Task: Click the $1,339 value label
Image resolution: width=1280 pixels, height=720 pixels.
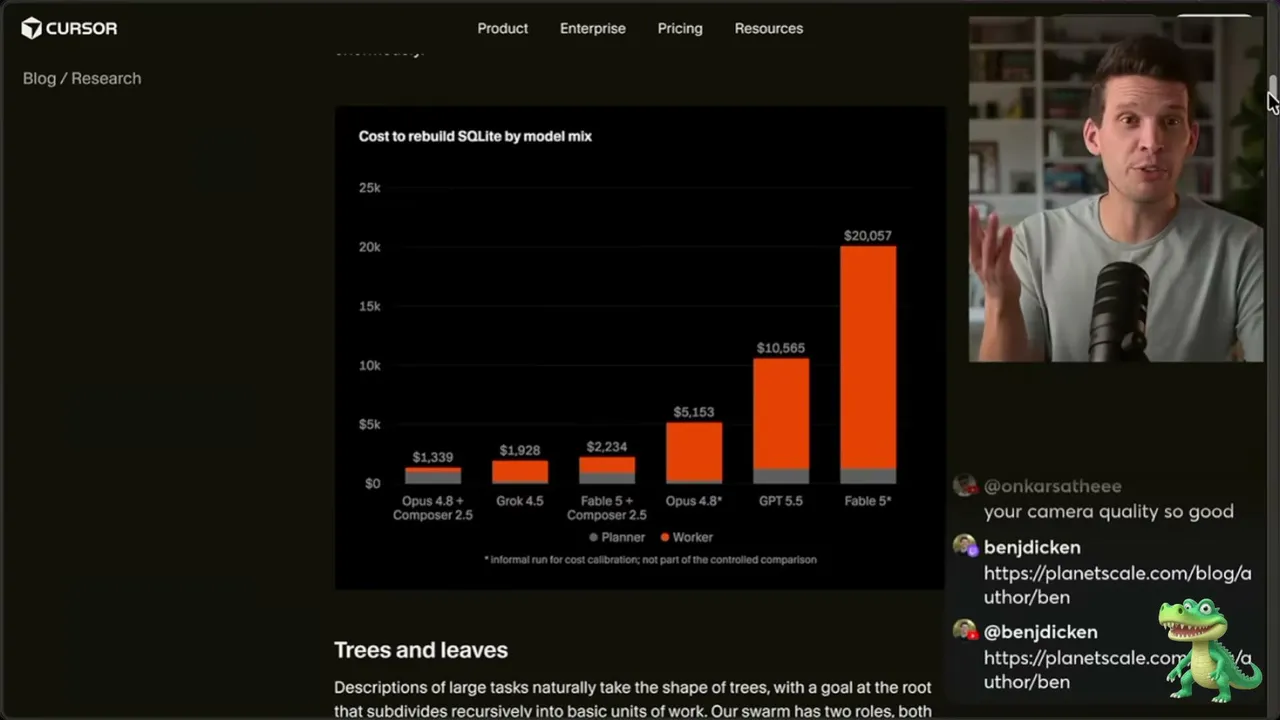Action: click(x=433, y=457)
